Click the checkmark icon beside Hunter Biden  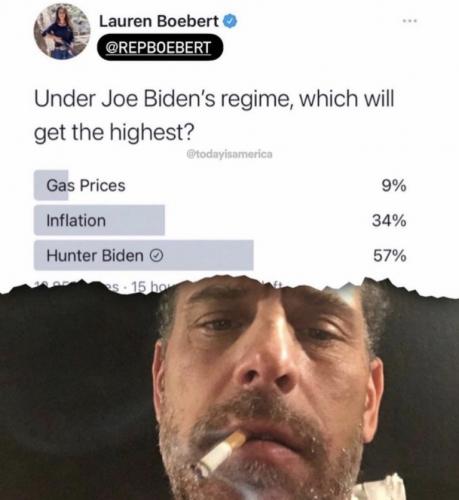[x=157, y=256]
